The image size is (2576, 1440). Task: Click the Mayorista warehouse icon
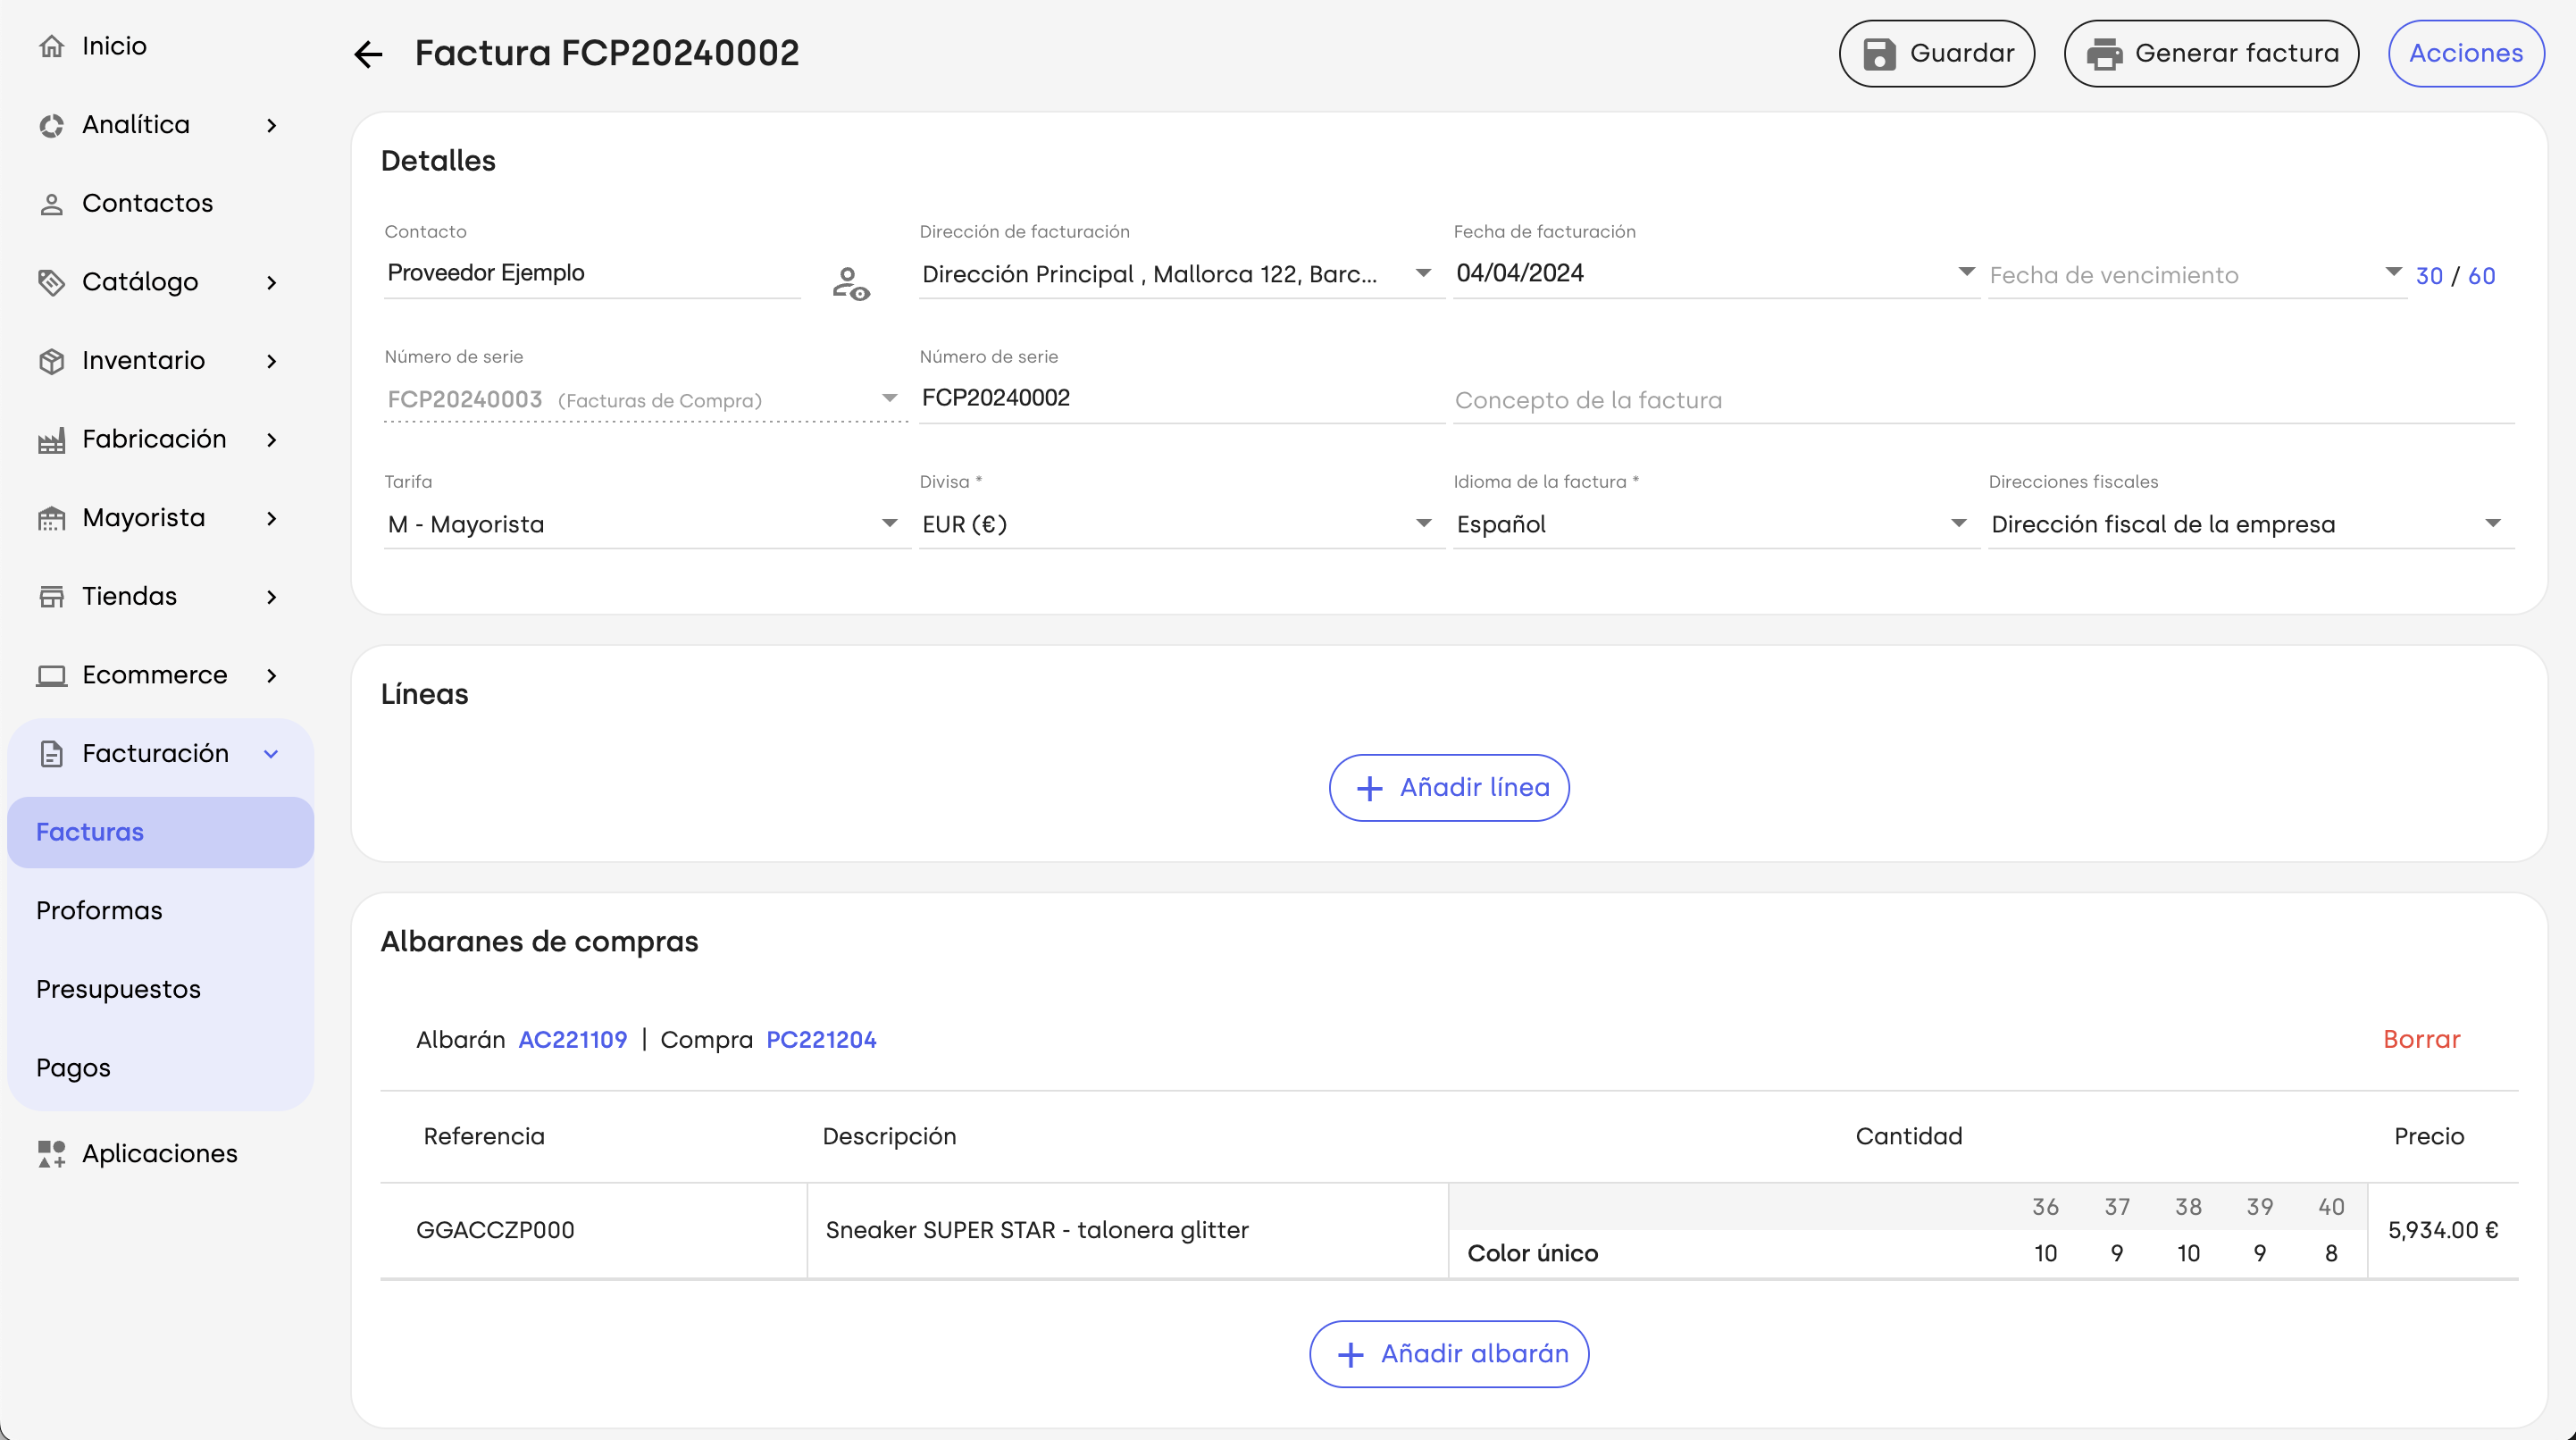click(51, 518)
